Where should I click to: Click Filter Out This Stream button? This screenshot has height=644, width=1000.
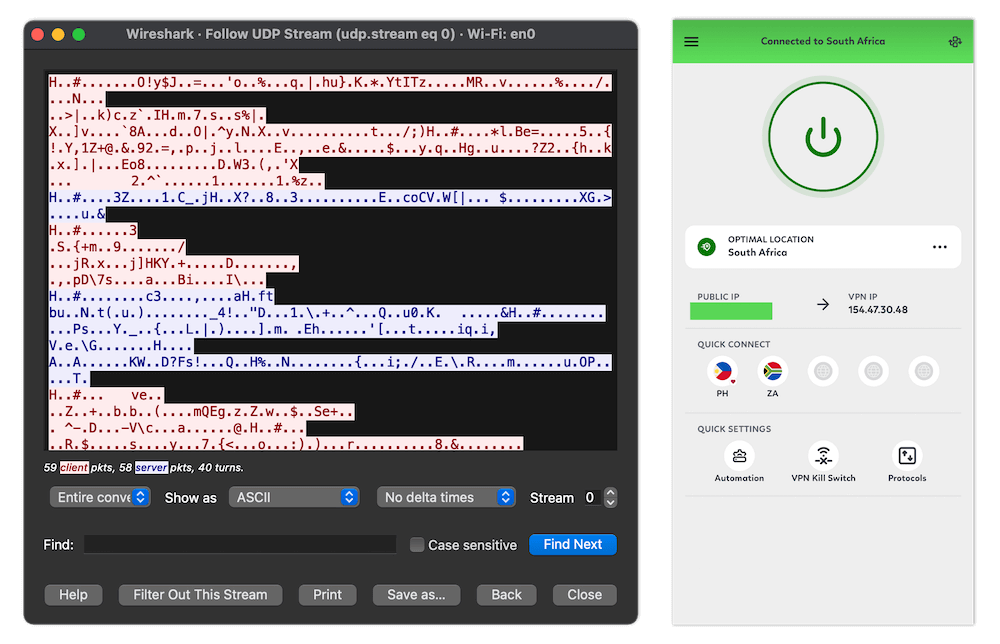tap(200, 594)
